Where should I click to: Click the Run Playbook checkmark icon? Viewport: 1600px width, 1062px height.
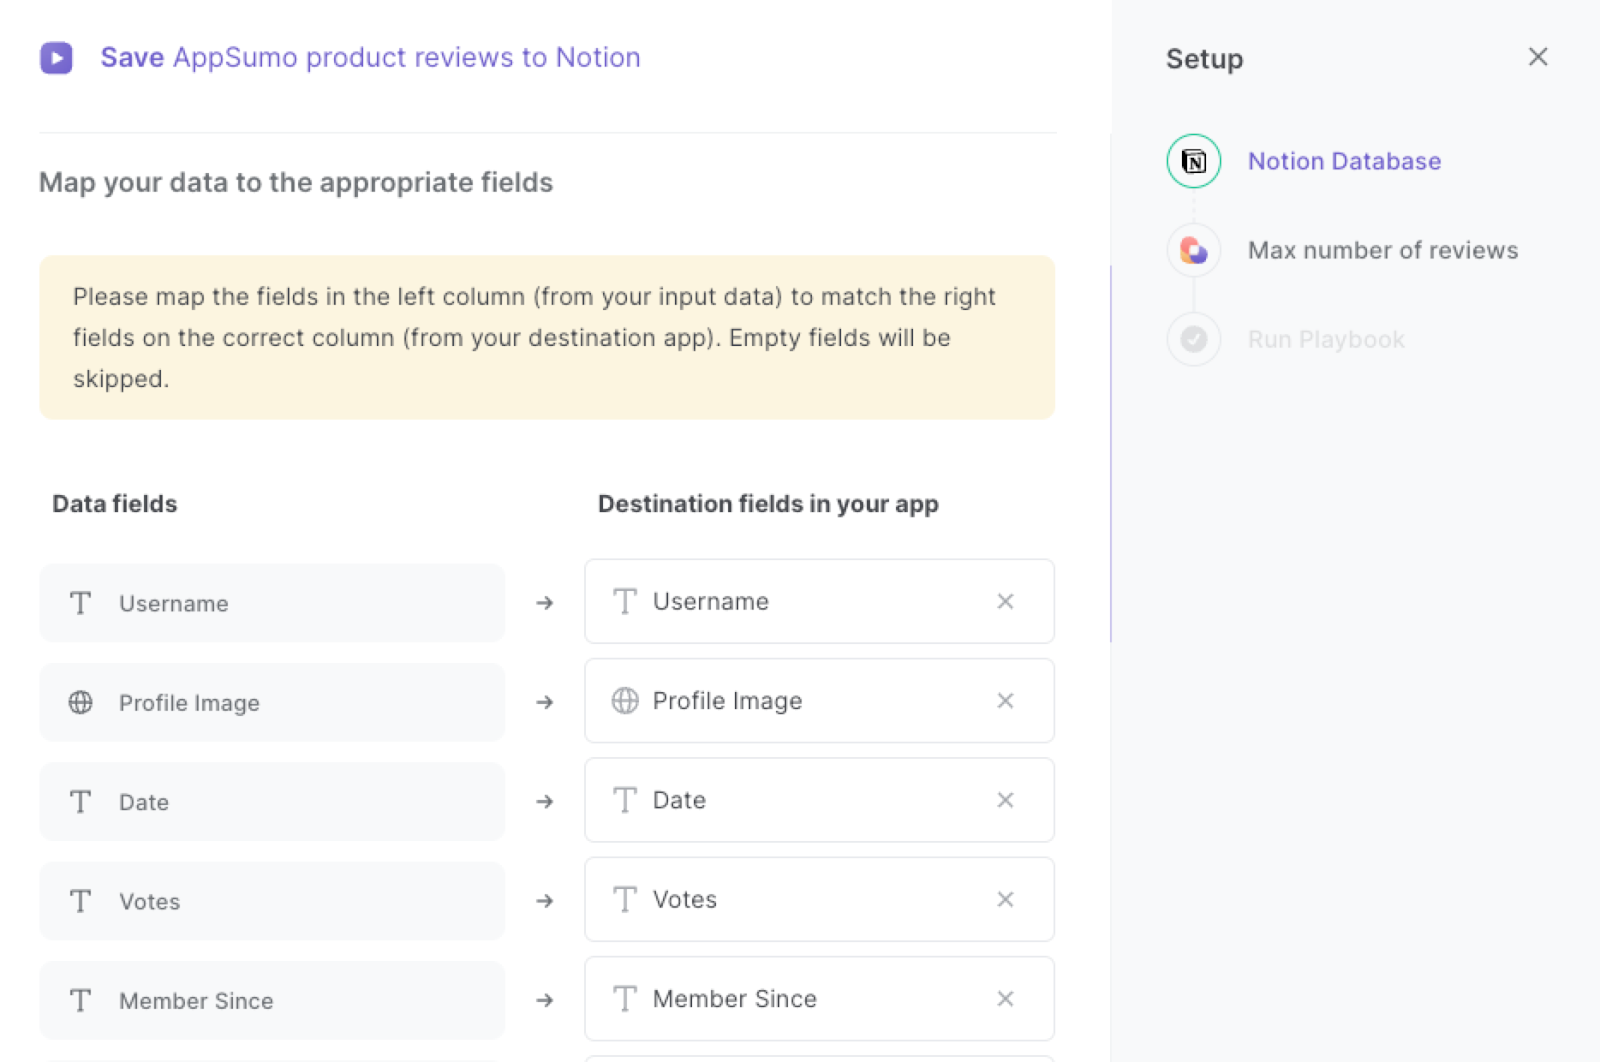pyautogui.click(x=1193, y=339)
